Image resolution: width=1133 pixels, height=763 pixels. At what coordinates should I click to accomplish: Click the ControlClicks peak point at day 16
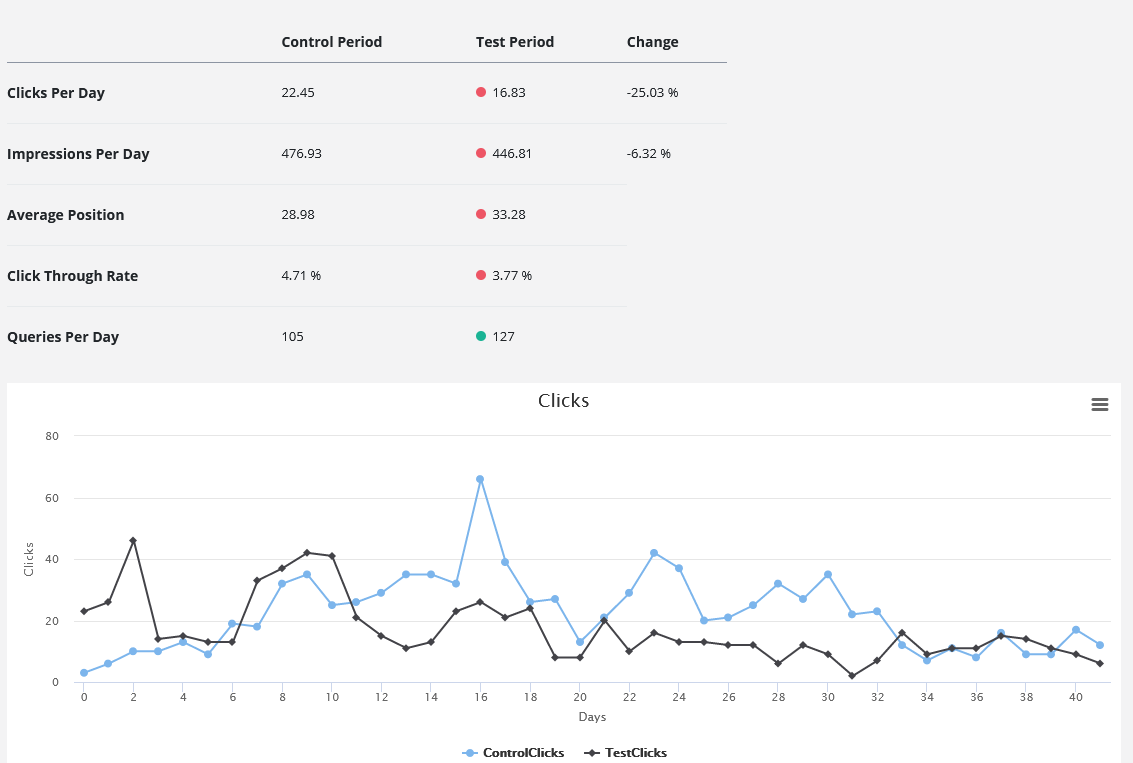click(480, 479)
